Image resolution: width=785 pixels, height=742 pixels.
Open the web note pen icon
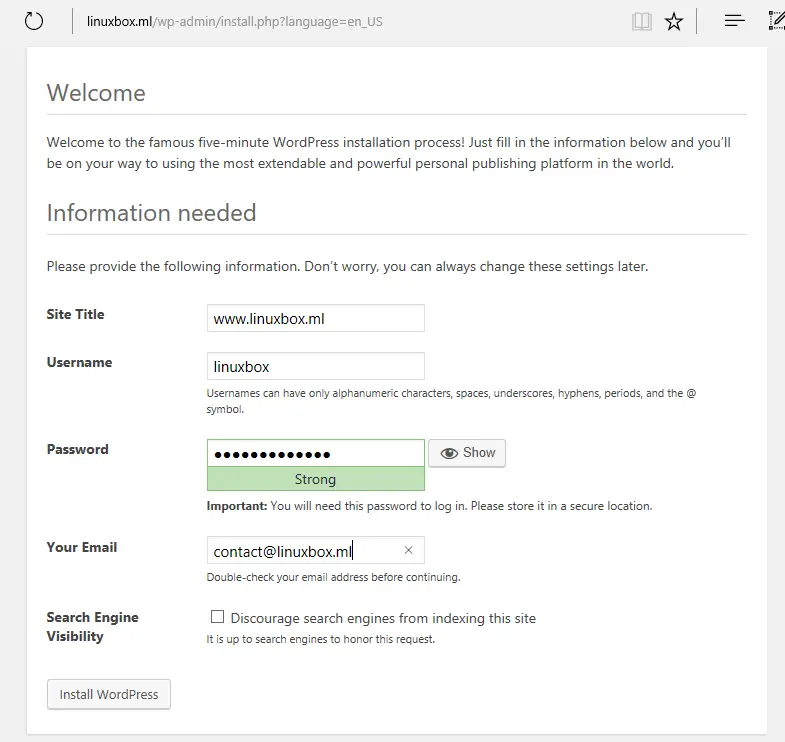(x=776, y=21)
